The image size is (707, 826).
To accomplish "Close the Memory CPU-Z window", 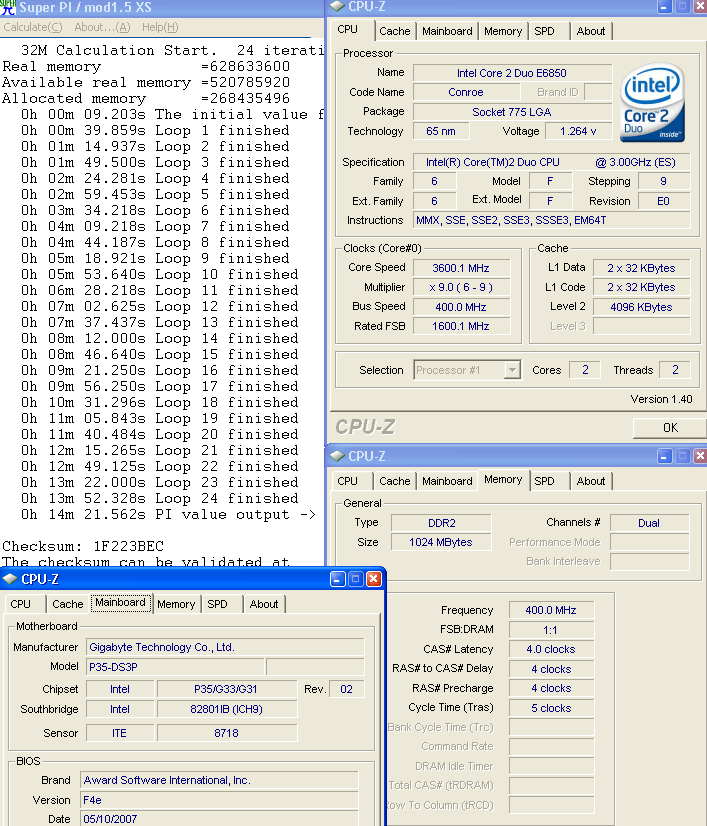I will click(x=700, y=456).
